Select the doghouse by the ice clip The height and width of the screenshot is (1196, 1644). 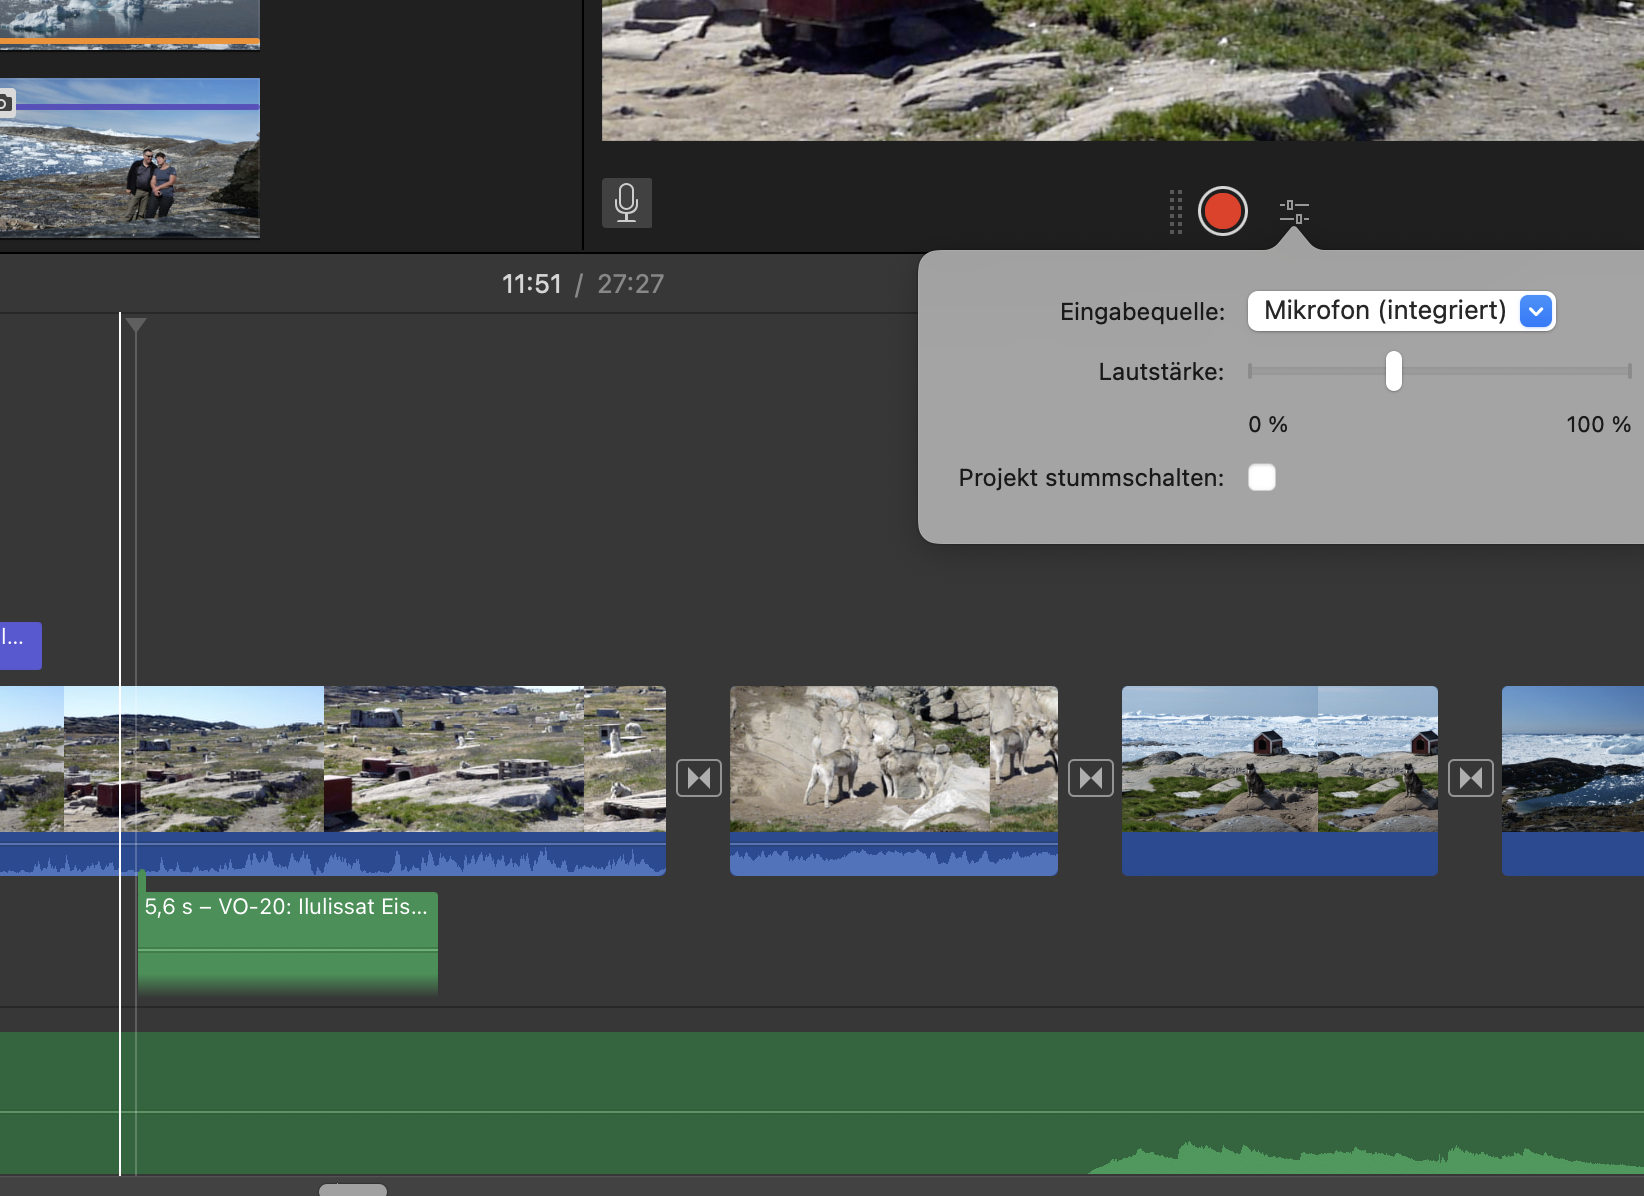[1279, 758]
